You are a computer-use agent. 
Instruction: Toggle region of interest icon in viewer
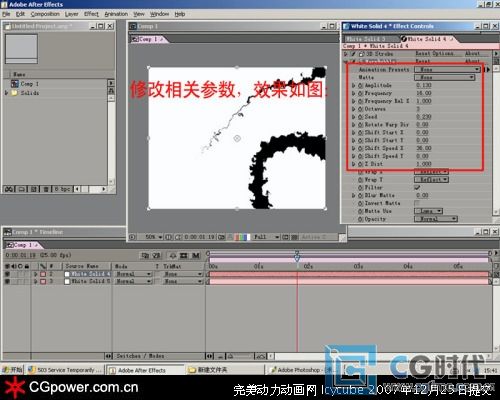tap(286, 237)
